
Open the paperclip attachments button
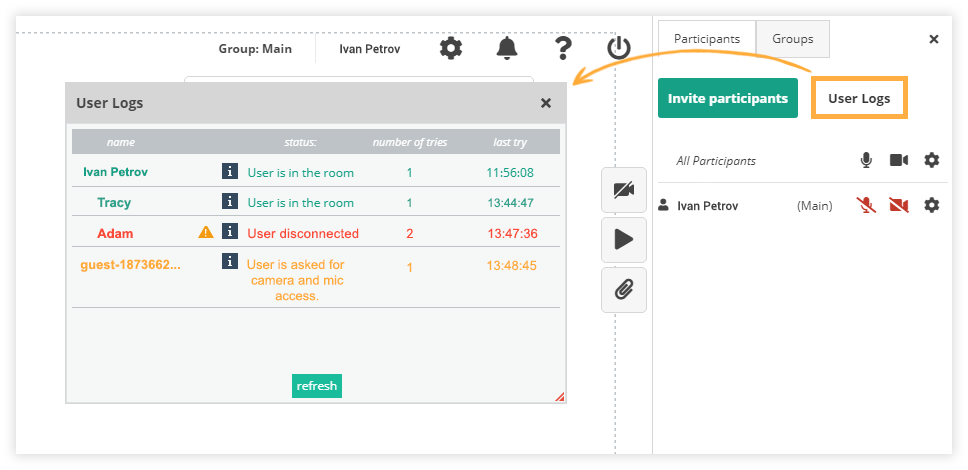point(624,290)
